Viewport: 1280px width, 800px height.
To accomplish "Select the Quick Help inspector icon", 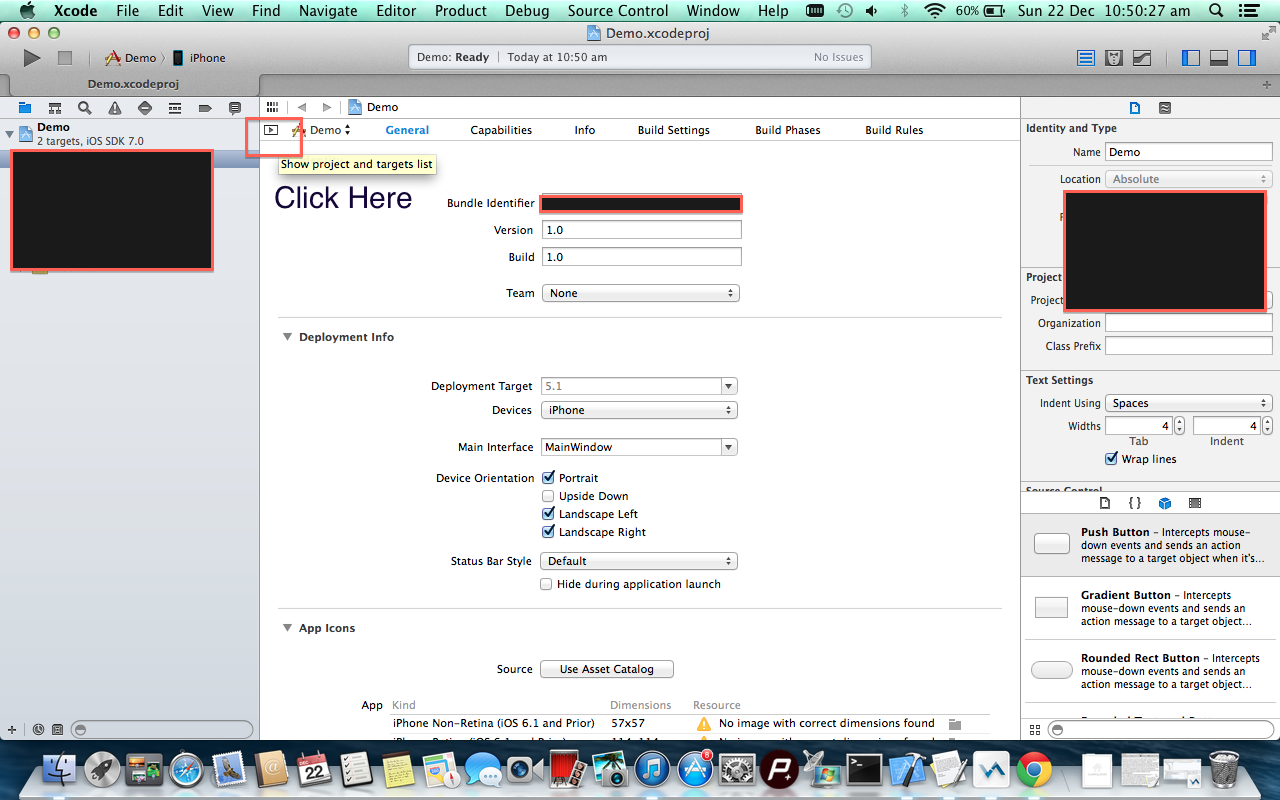I will [x=1165, y=108].
